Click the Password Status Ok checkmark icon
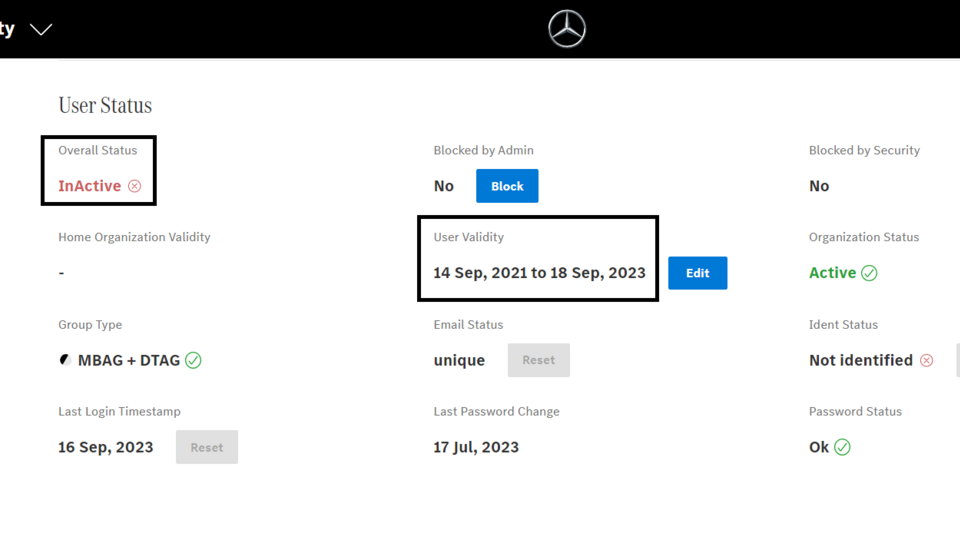960x540 pixels. tap(842, 447)
